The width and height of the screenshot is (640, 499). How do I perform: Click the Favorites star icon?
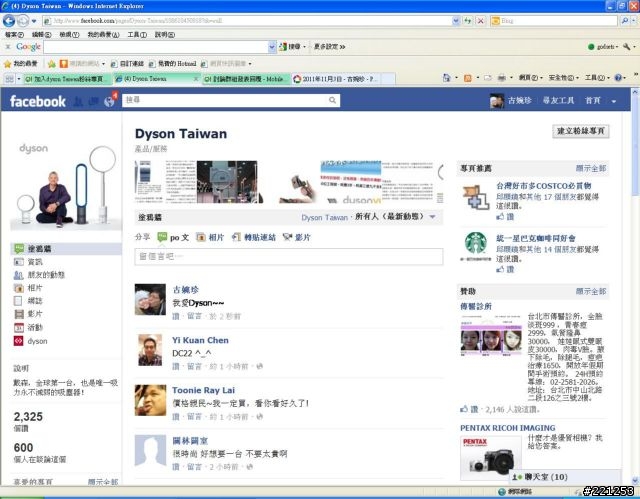(x=7, y=64)
